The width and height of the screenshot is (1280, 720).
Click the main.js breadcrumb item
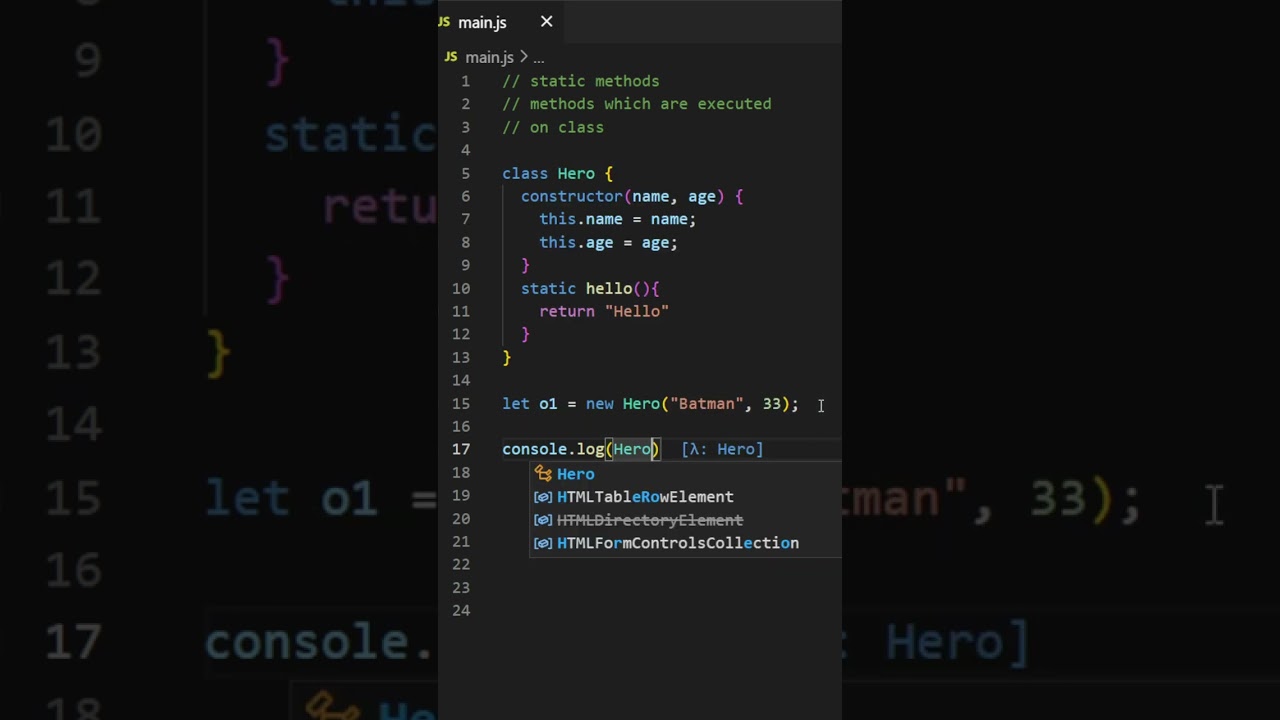pos(489,58)
